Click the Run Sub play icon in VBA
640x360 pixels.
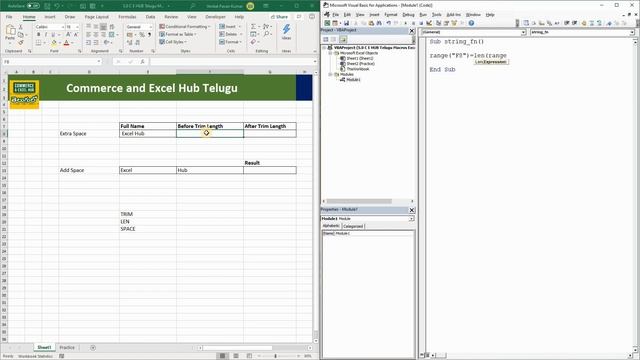405,23
